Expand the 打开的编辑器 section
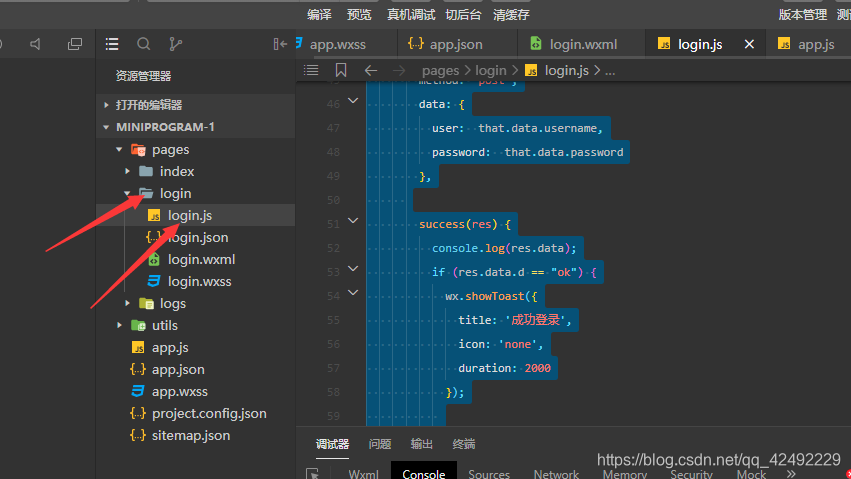The image size is (851, 479). (x=195, y=105)
